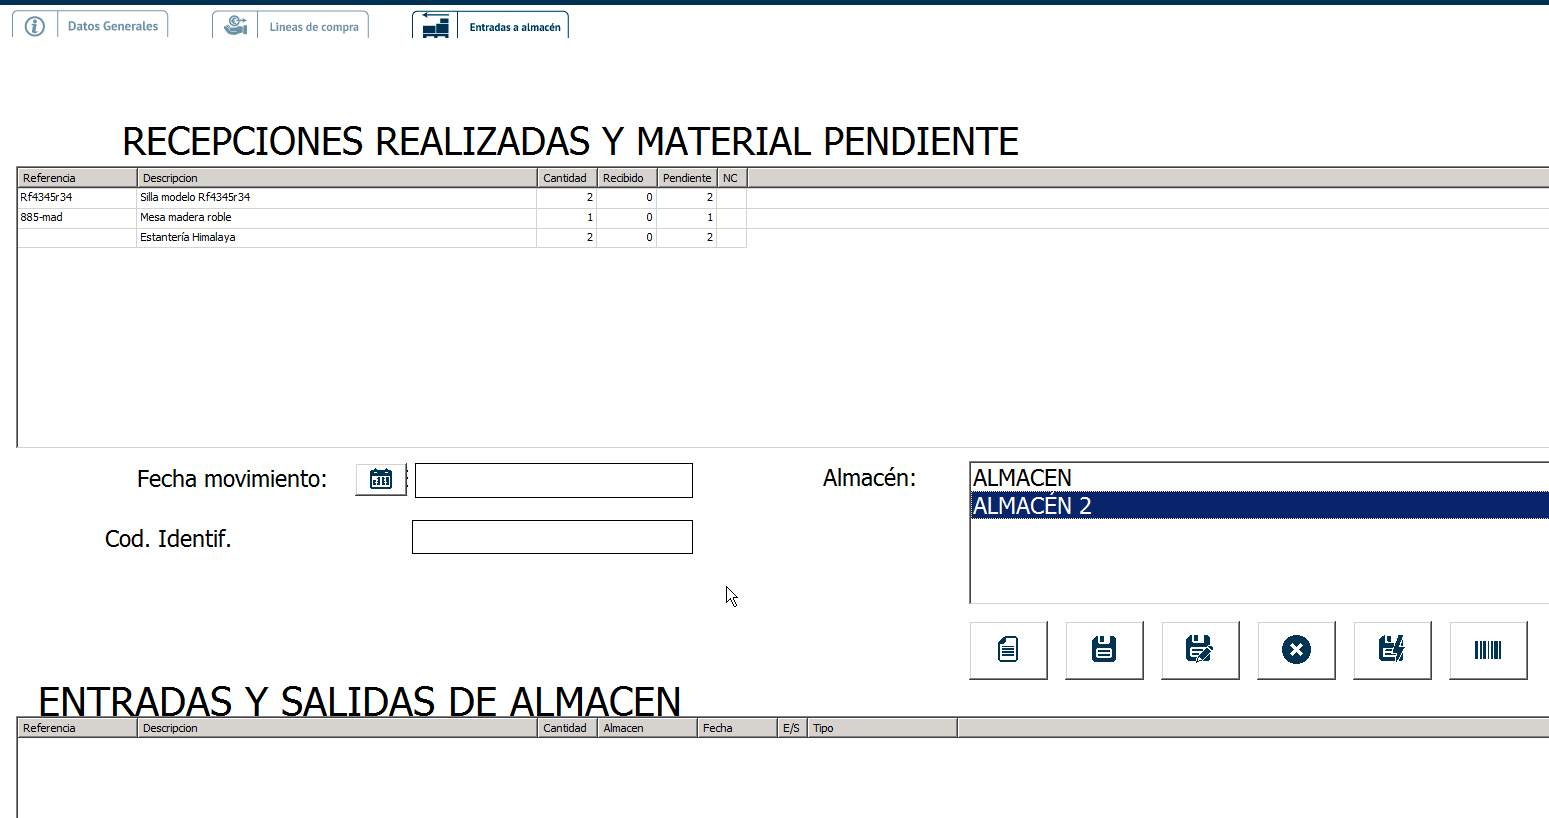Select ALMACEN in the warehouse list
1549x818 pixels.
pyautogui.click(x=1022, y=478)
